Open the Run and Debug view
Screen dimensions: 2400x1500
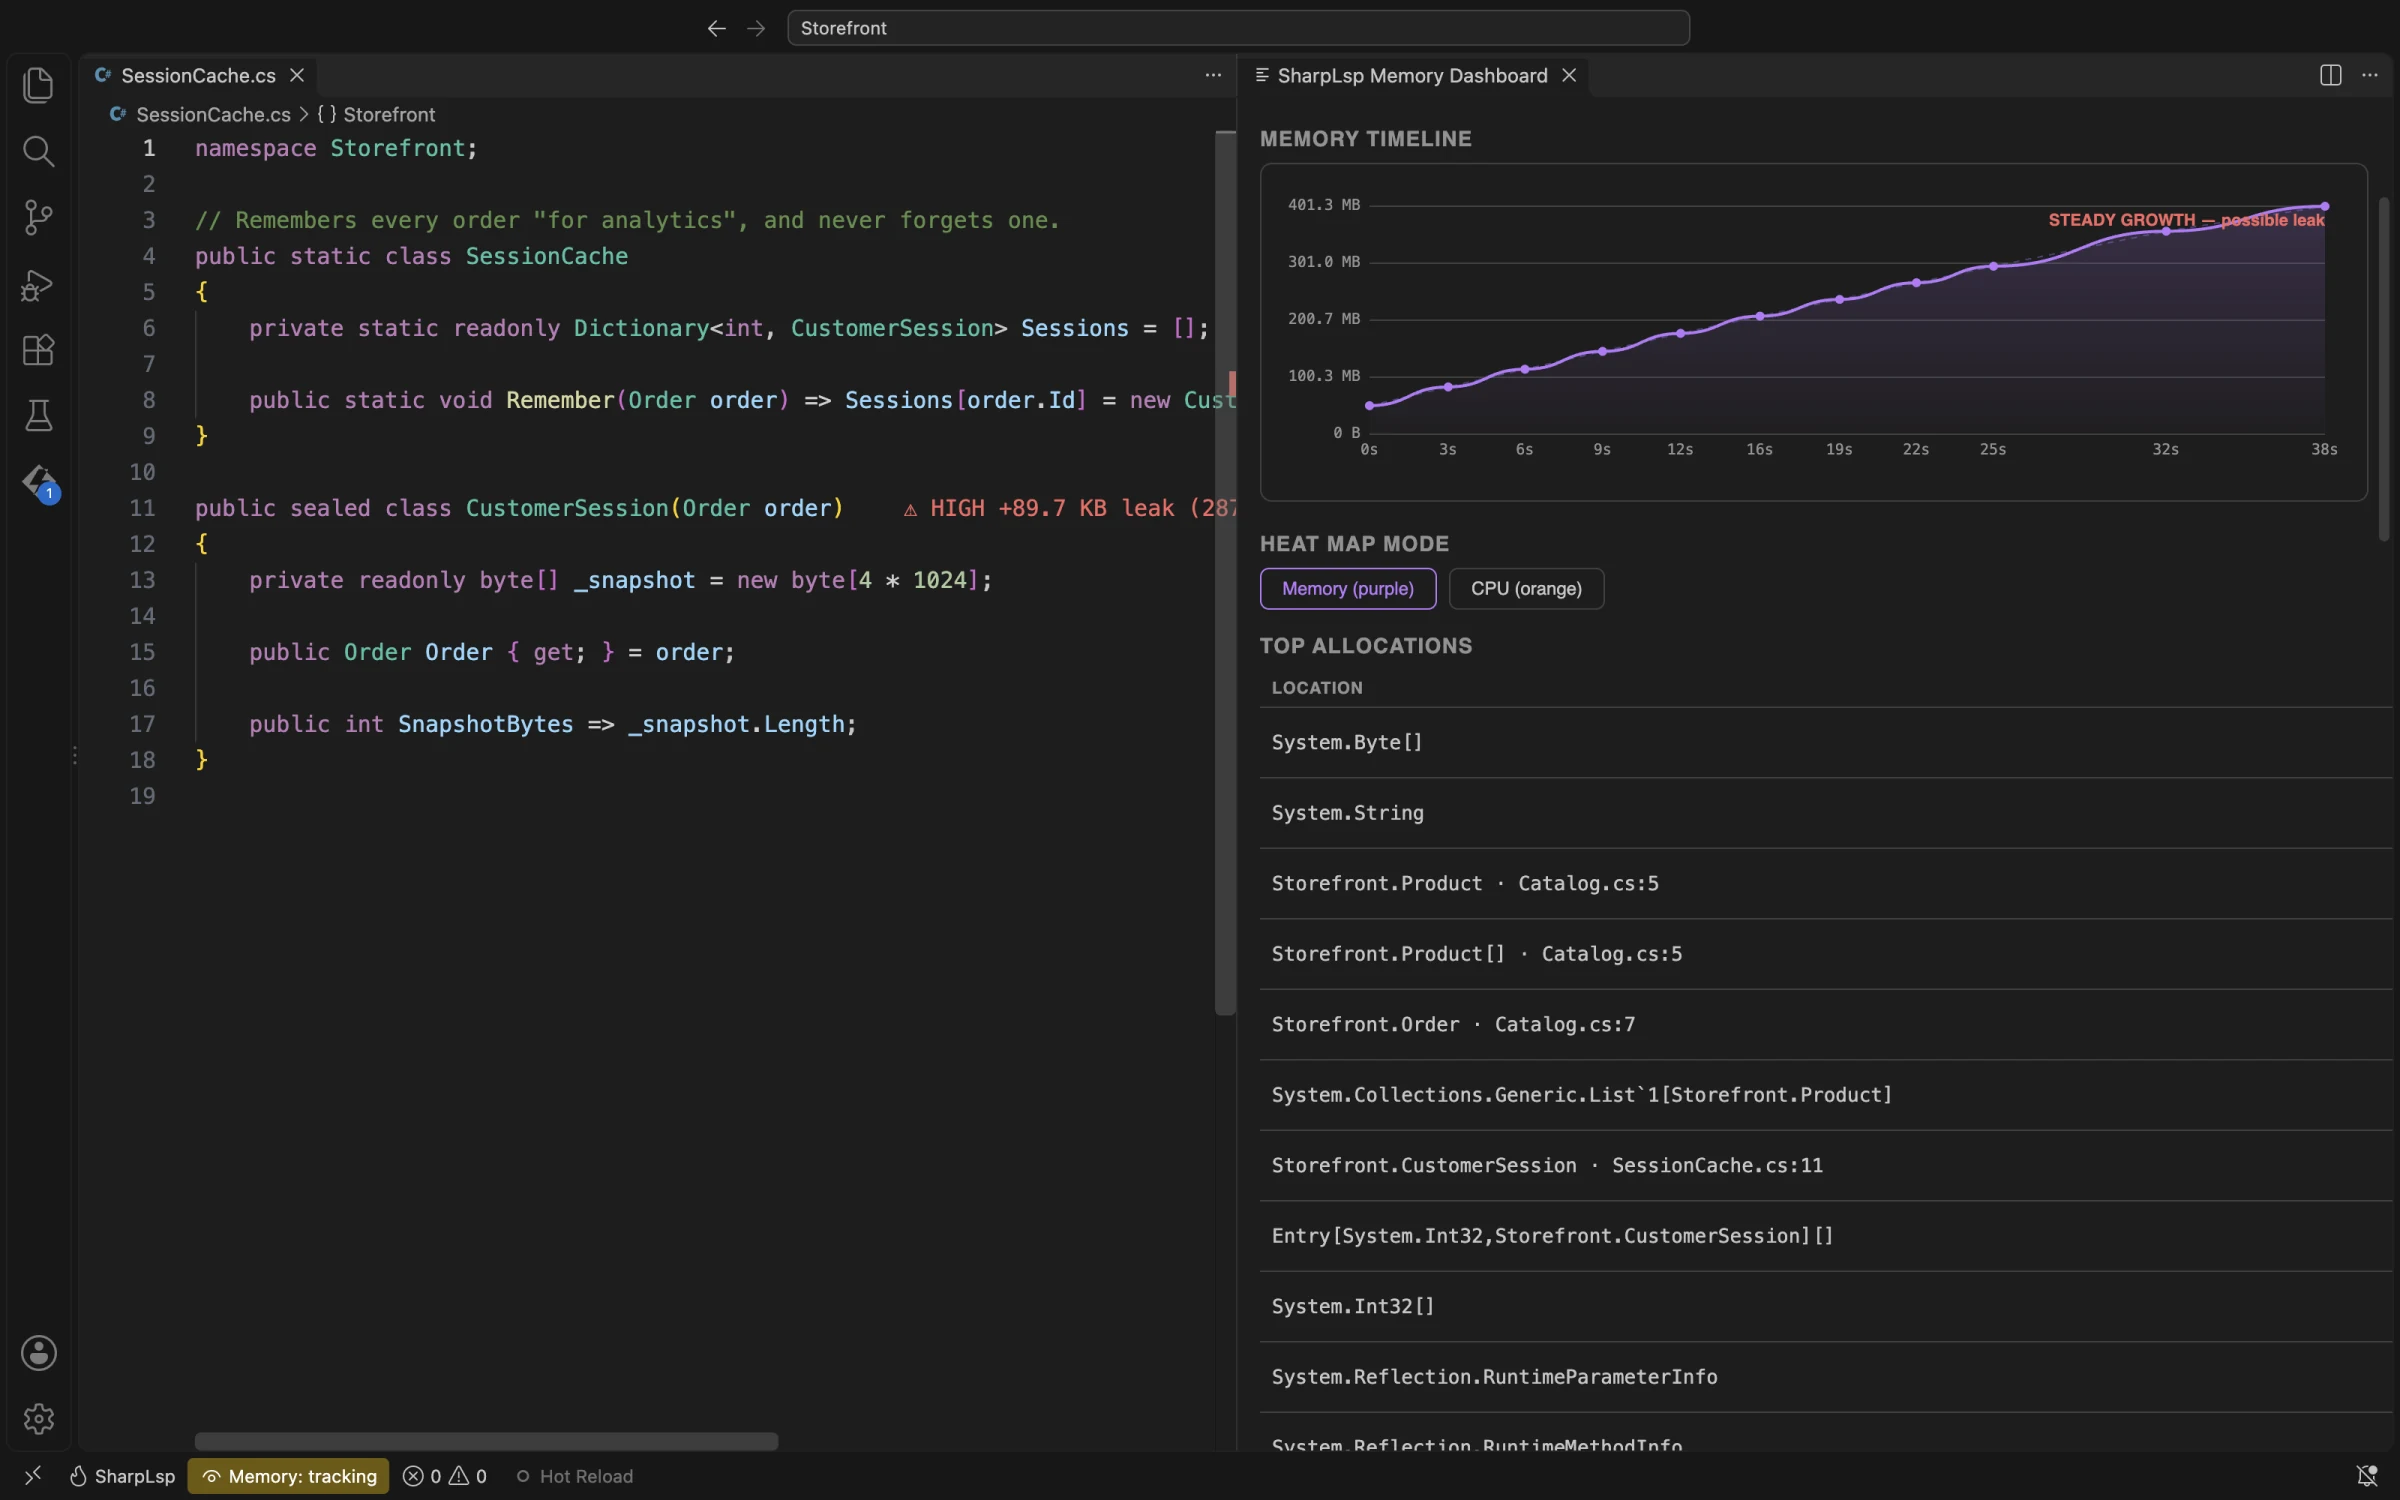coord(38,284)
